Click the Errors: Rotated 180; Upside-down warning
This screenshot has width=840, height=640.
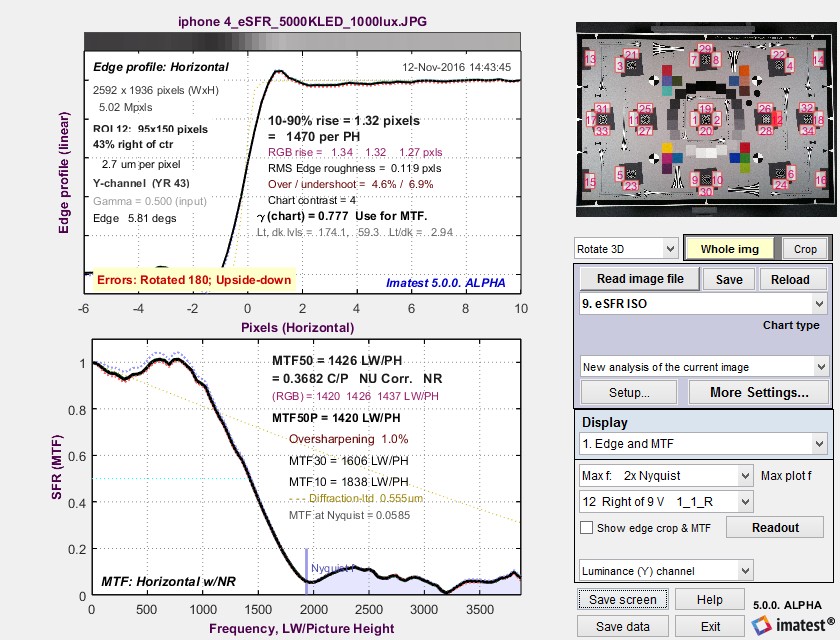coord(194,280)
